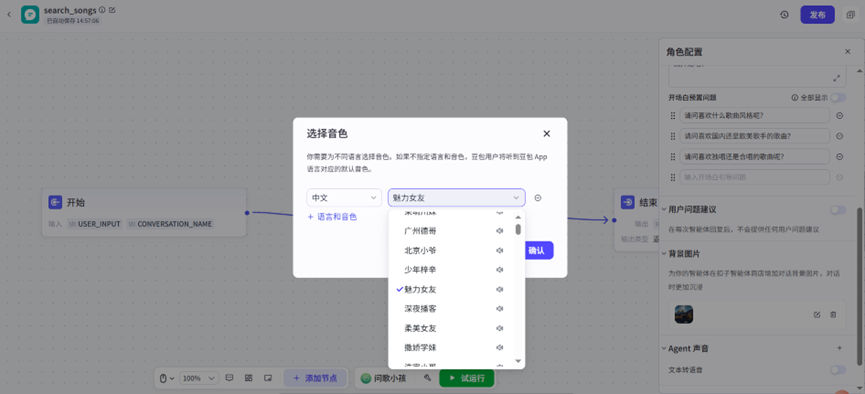
Task: Preview the 少年梓辛 voice speaker icon
Action: point(500,270)
